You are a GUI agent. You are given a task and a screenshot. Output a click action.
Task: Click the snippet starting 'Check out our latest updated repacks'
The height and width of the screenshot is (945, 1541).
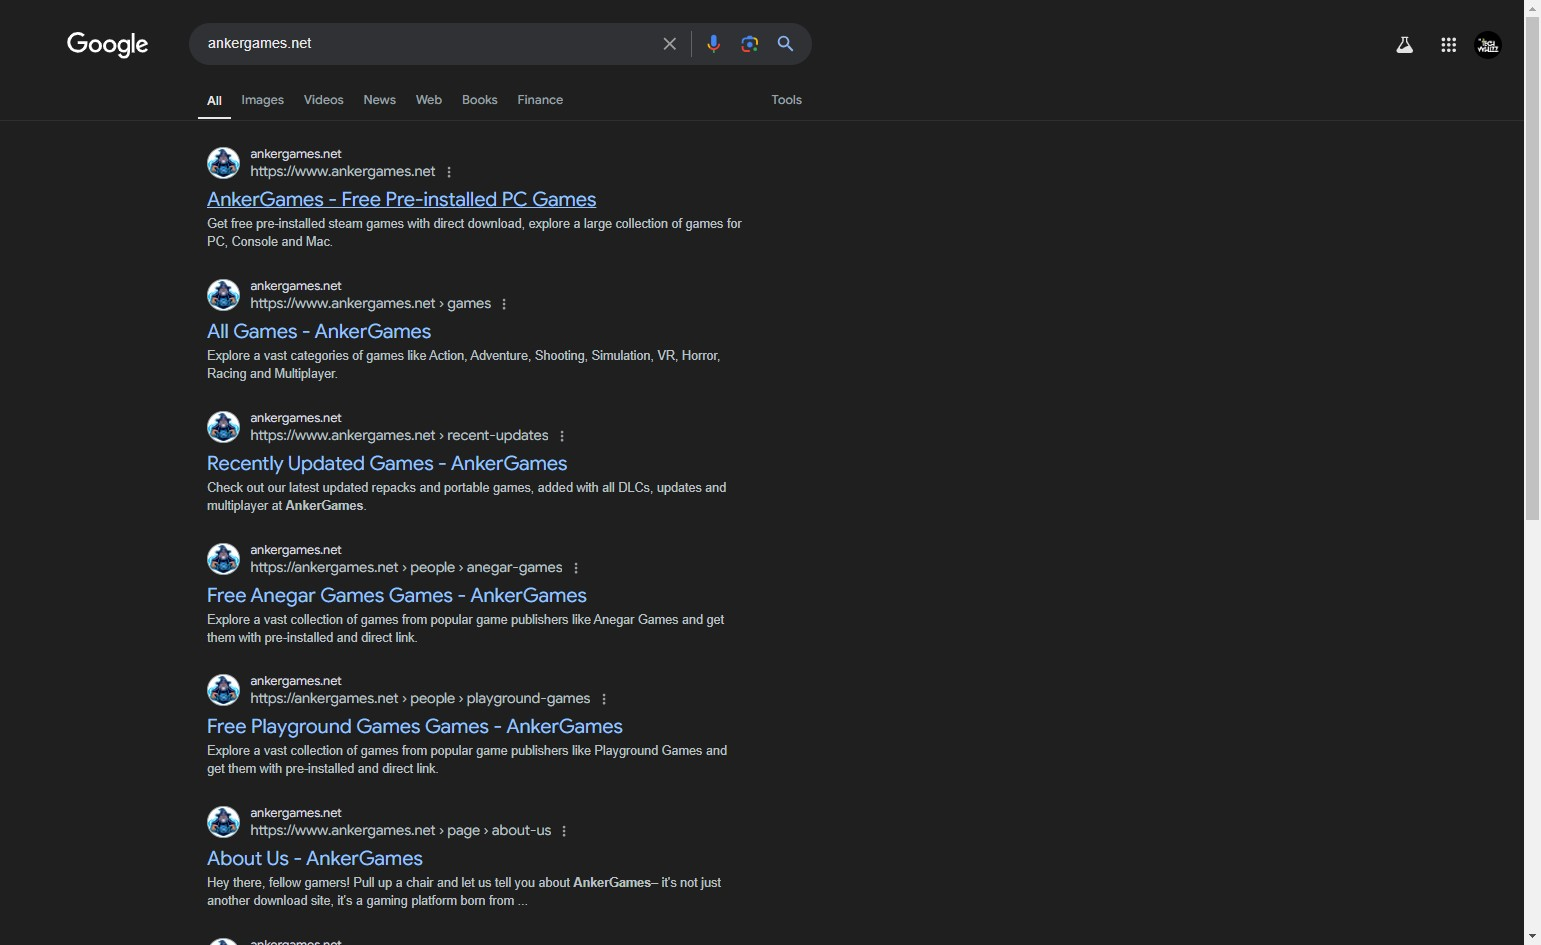(x=466, y=497)
